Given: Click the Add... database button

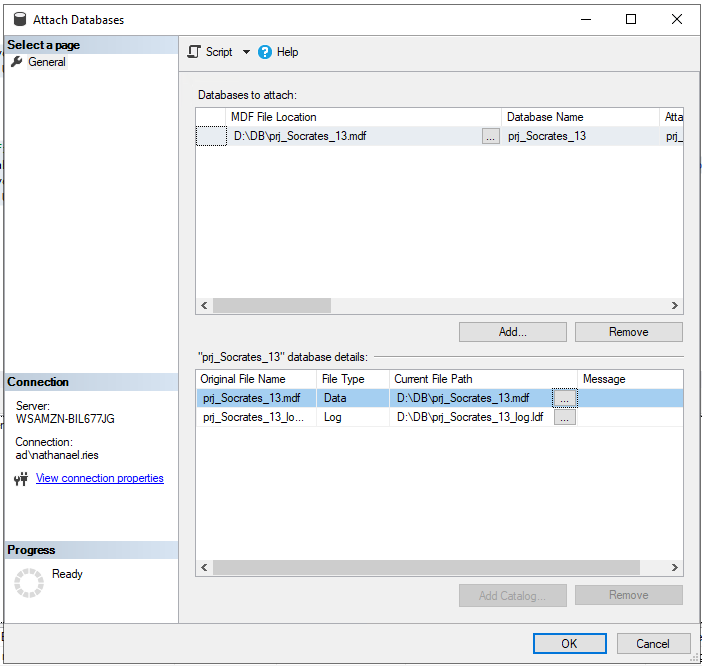Looking at the screenshot, I should [x=513, y=332].
